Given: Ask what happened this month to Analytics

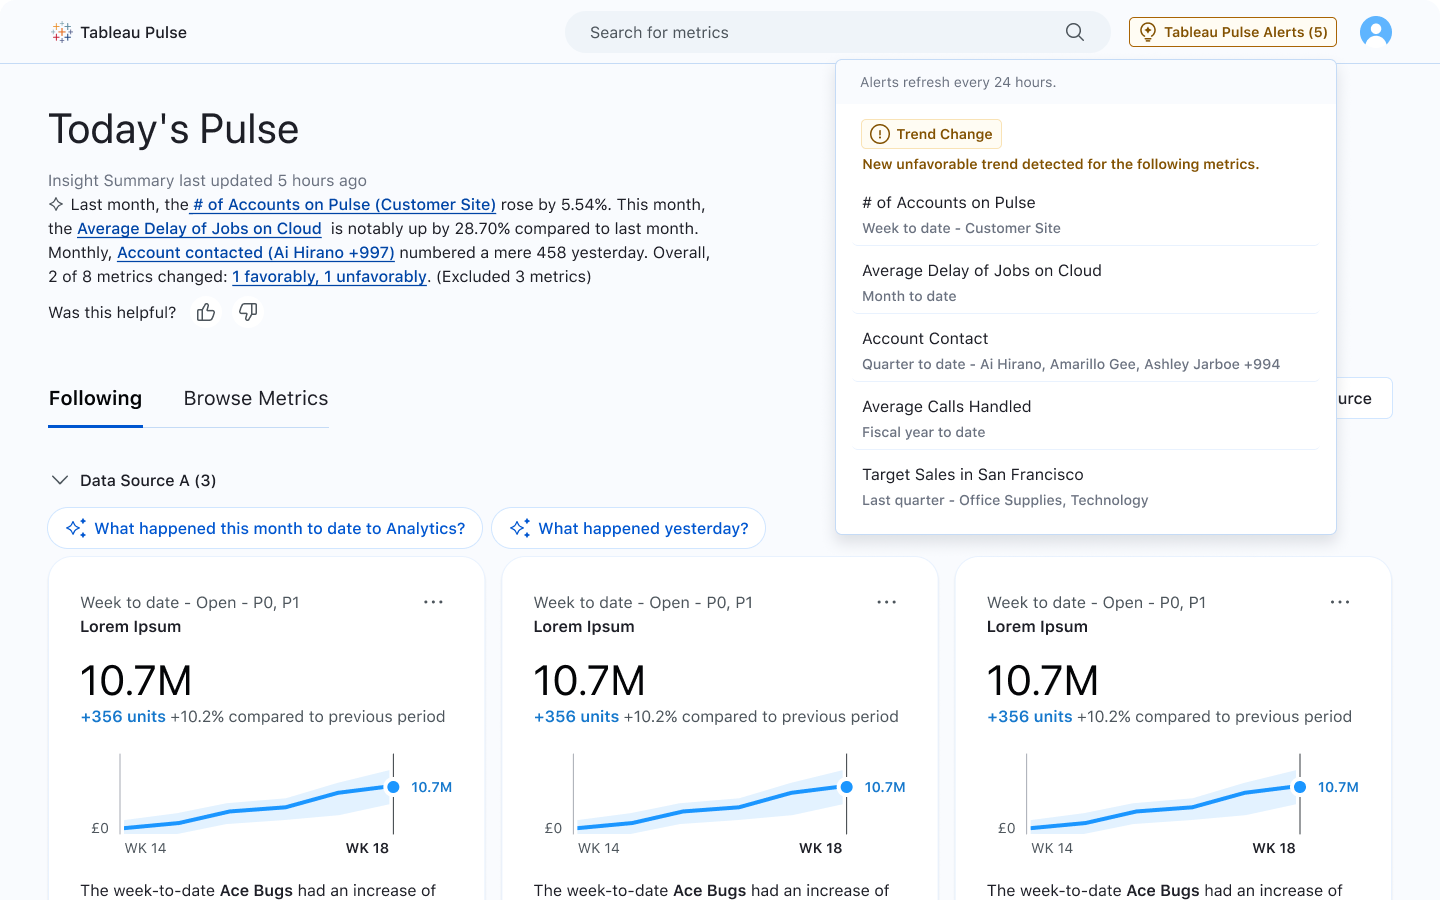Looking at the screenshot, I should [265, 528].
